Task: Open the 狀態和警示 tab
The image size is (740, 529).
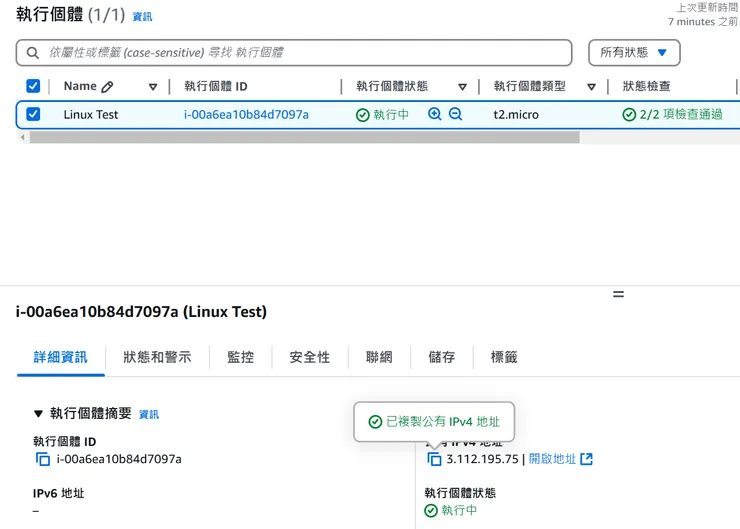Action: click(x=157, y=357)
